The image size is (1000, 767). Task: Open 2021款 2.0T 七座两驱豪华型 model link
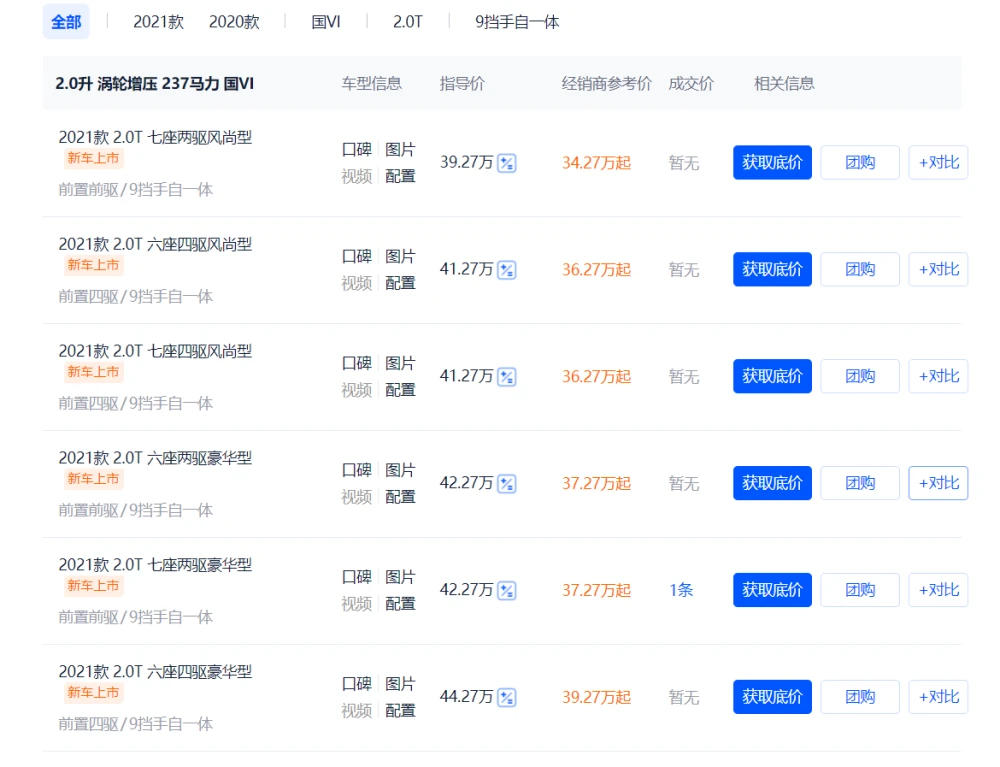[155, 565]
